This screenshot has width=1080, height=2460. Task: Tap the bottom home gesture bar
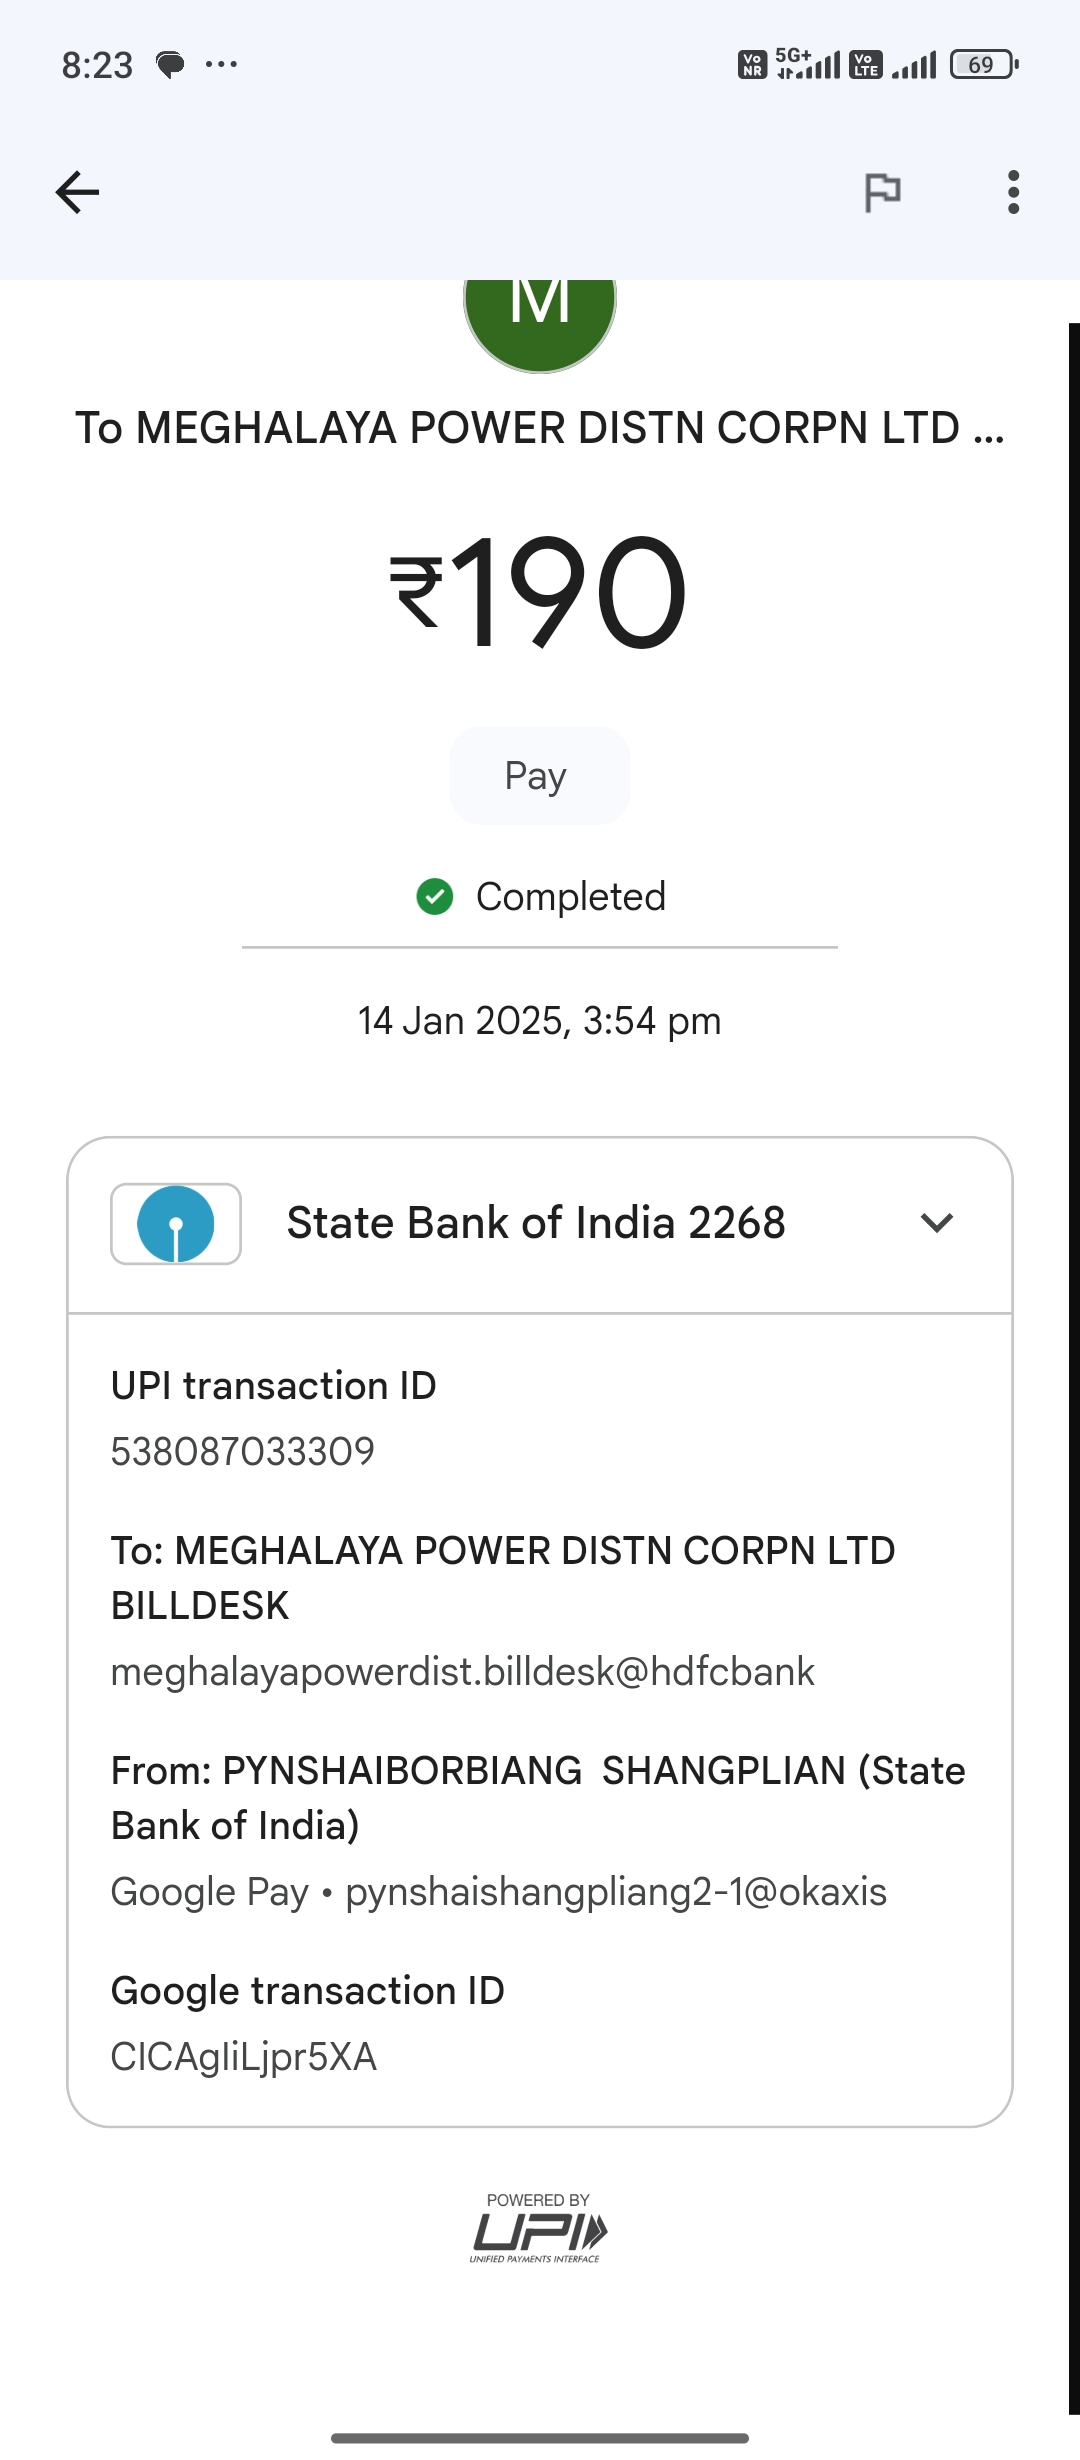point(540,2438)
